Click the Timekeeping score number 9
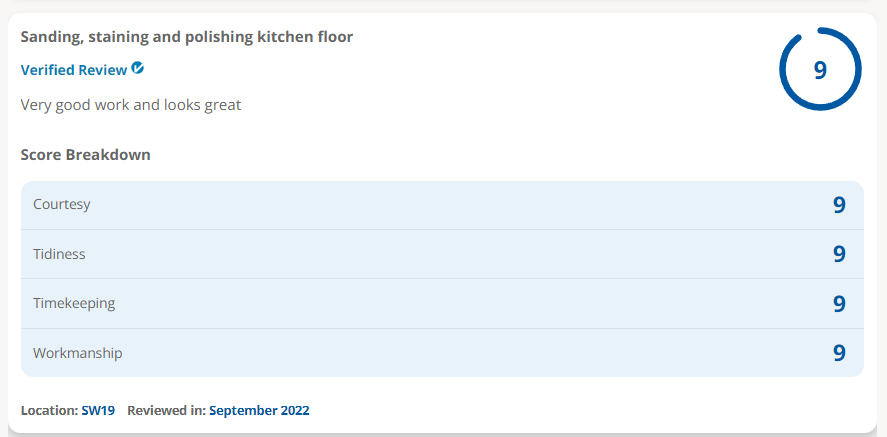Image resolution: width=887 pixels, height=437 pixels. 839,304
